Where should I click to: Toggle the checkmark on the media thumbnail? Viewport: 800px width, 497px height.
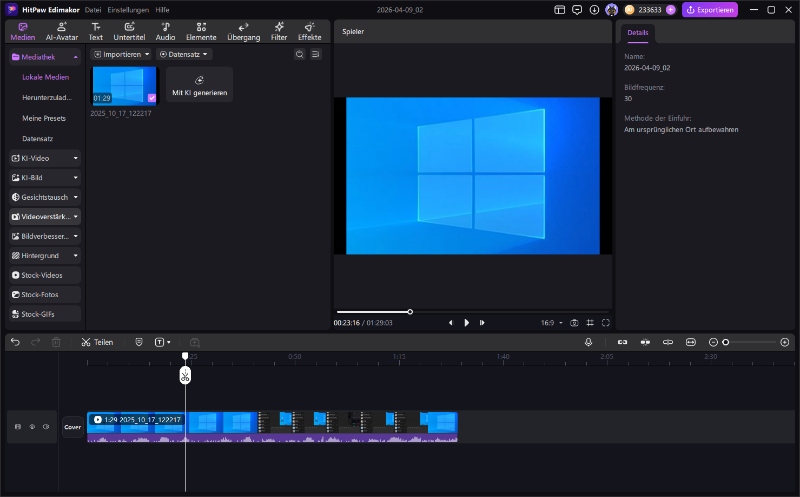tap(151, 98)
